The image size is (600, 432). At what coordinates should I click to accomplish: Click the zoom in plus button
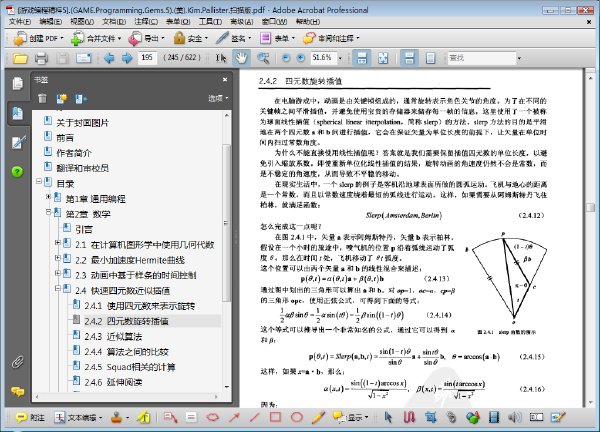pos(301,58)
